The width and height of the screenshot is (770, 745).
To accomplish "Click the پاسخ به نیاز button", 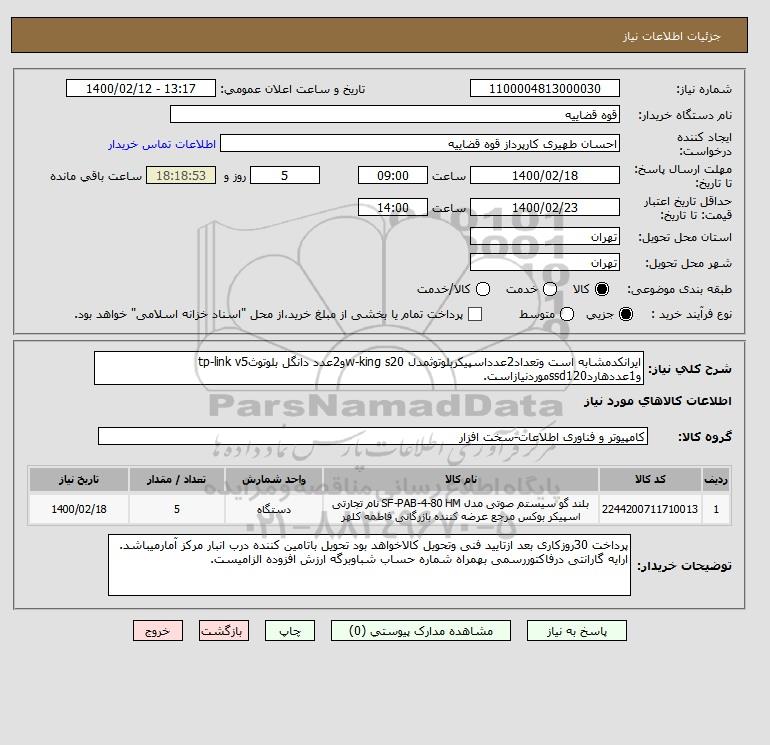I will point(577,631).
